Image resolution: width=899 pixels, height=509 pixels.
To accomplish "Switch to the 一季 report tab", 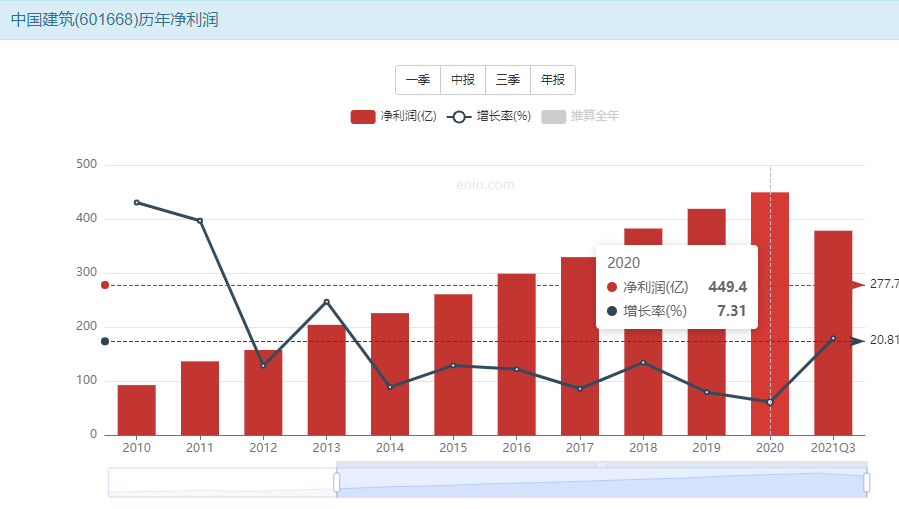I will (418, 80).
